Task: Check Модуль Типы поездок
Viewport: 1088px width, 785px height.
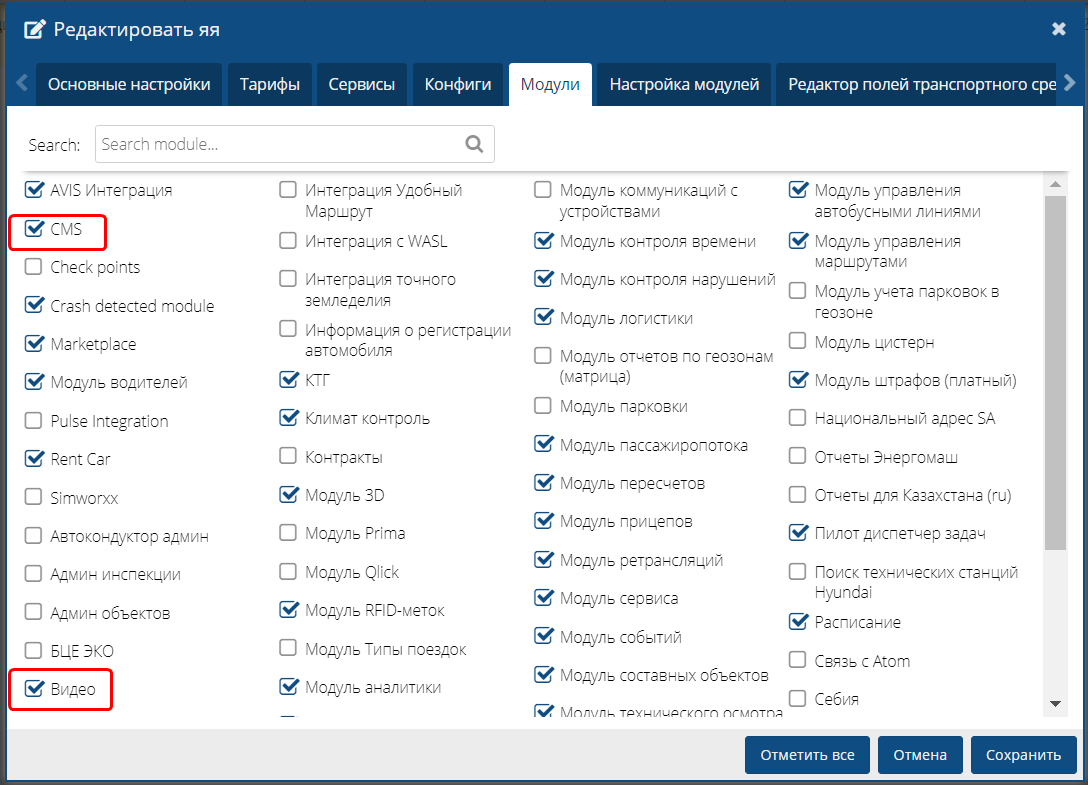Action: [288, 648]
